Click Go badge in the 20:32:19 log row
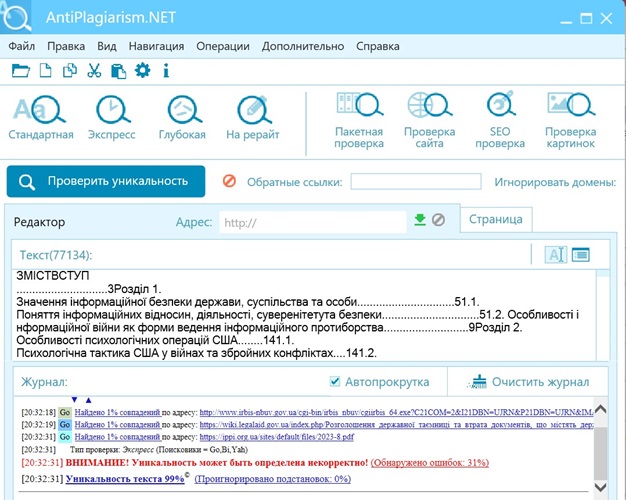Viewport: 626px width, 500px height. (x=65, y=425)
